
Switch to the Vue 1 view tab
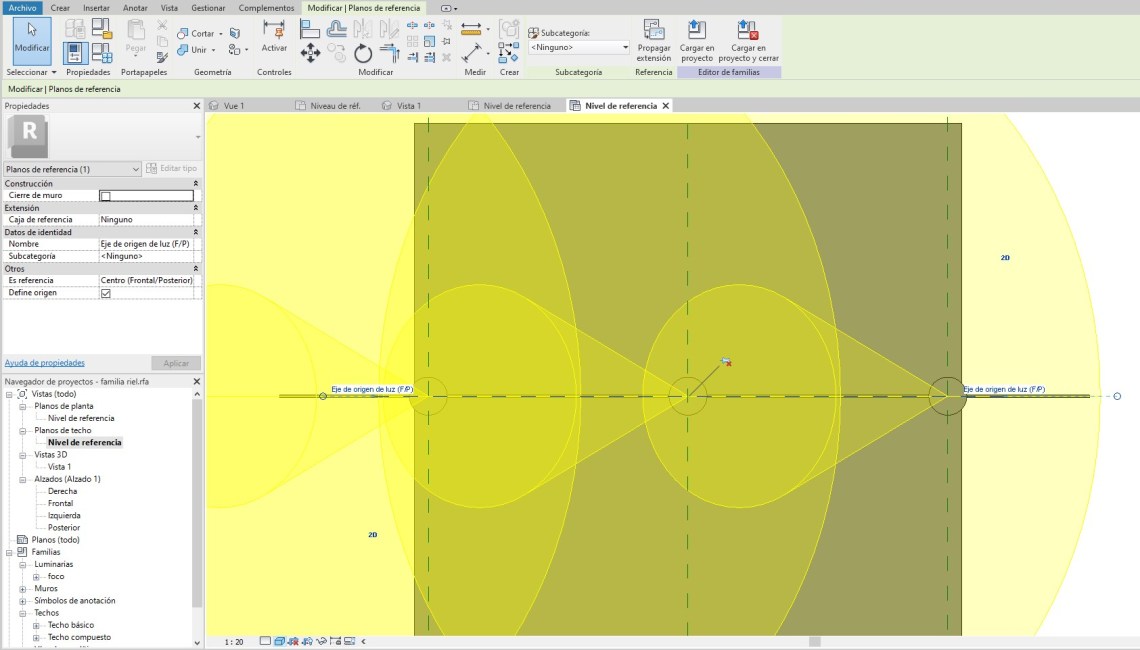(x=234, y=105)
